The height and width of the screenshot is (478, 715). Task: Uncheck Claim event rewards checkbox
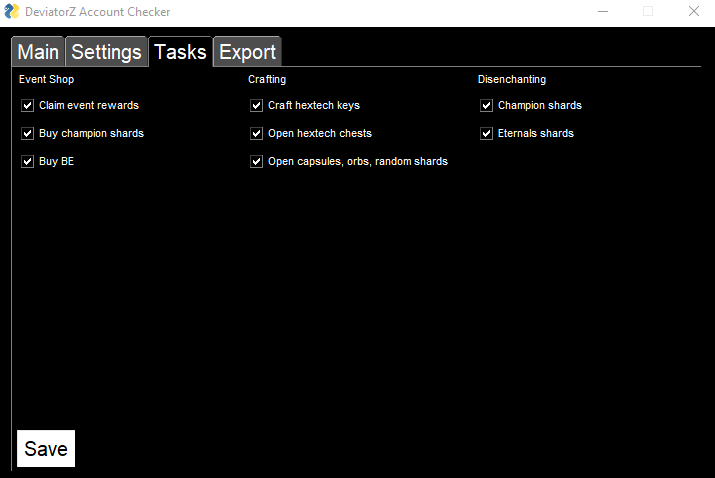click(x=27, y=105)
